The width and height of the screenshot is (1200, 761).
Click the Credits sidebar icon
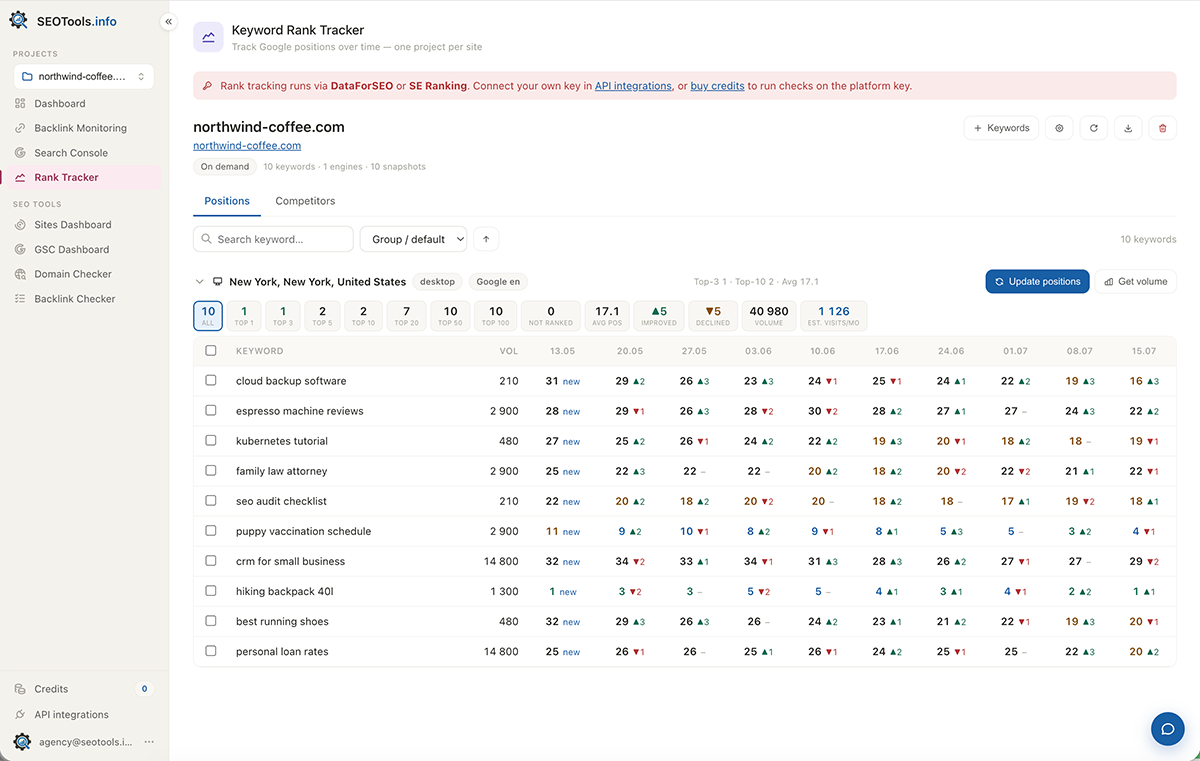tap(21, 689)
